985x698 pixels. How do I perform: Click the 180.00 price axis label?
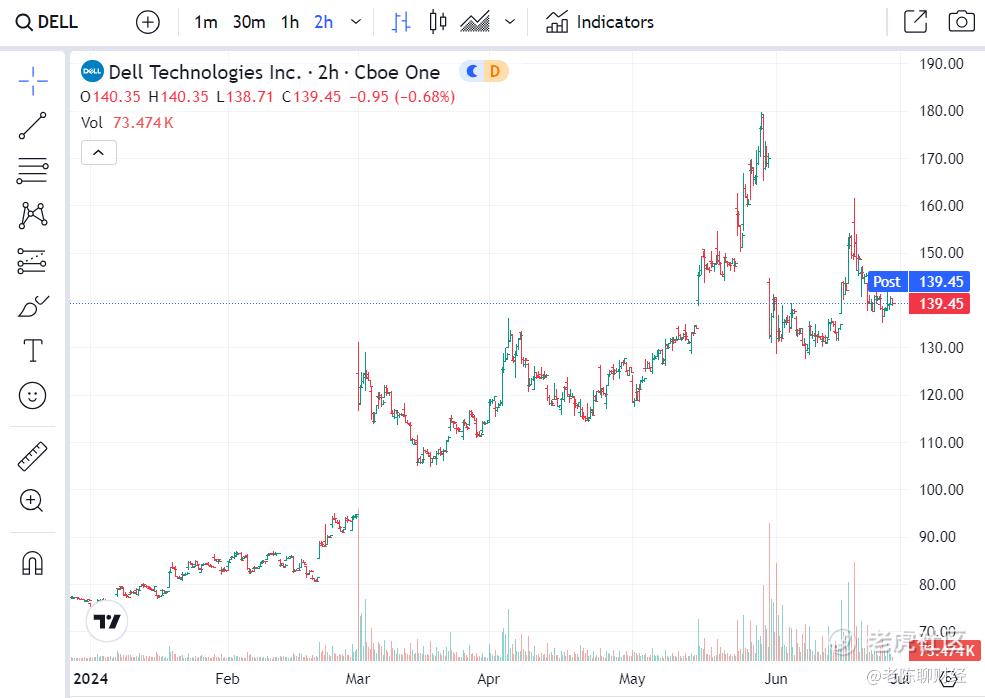click(x=941, y=111)
